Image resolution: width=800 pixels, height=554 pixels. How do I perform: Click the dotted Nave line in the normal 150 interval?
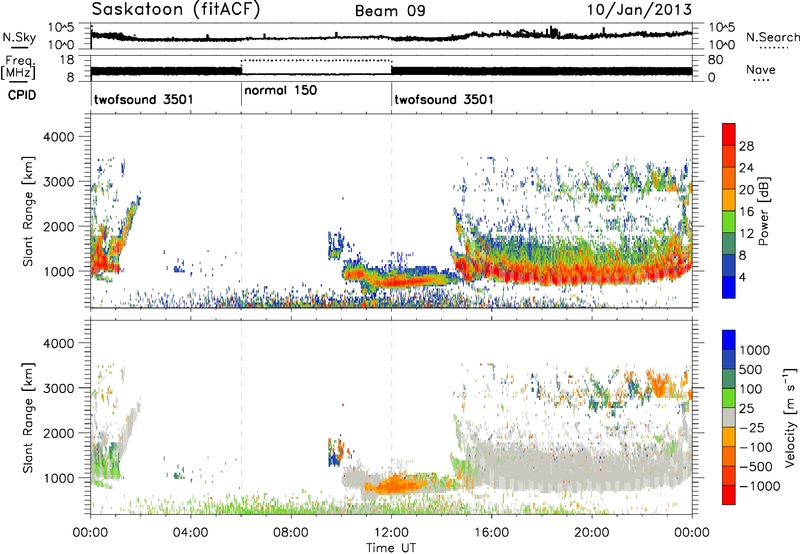pos(316,60)
